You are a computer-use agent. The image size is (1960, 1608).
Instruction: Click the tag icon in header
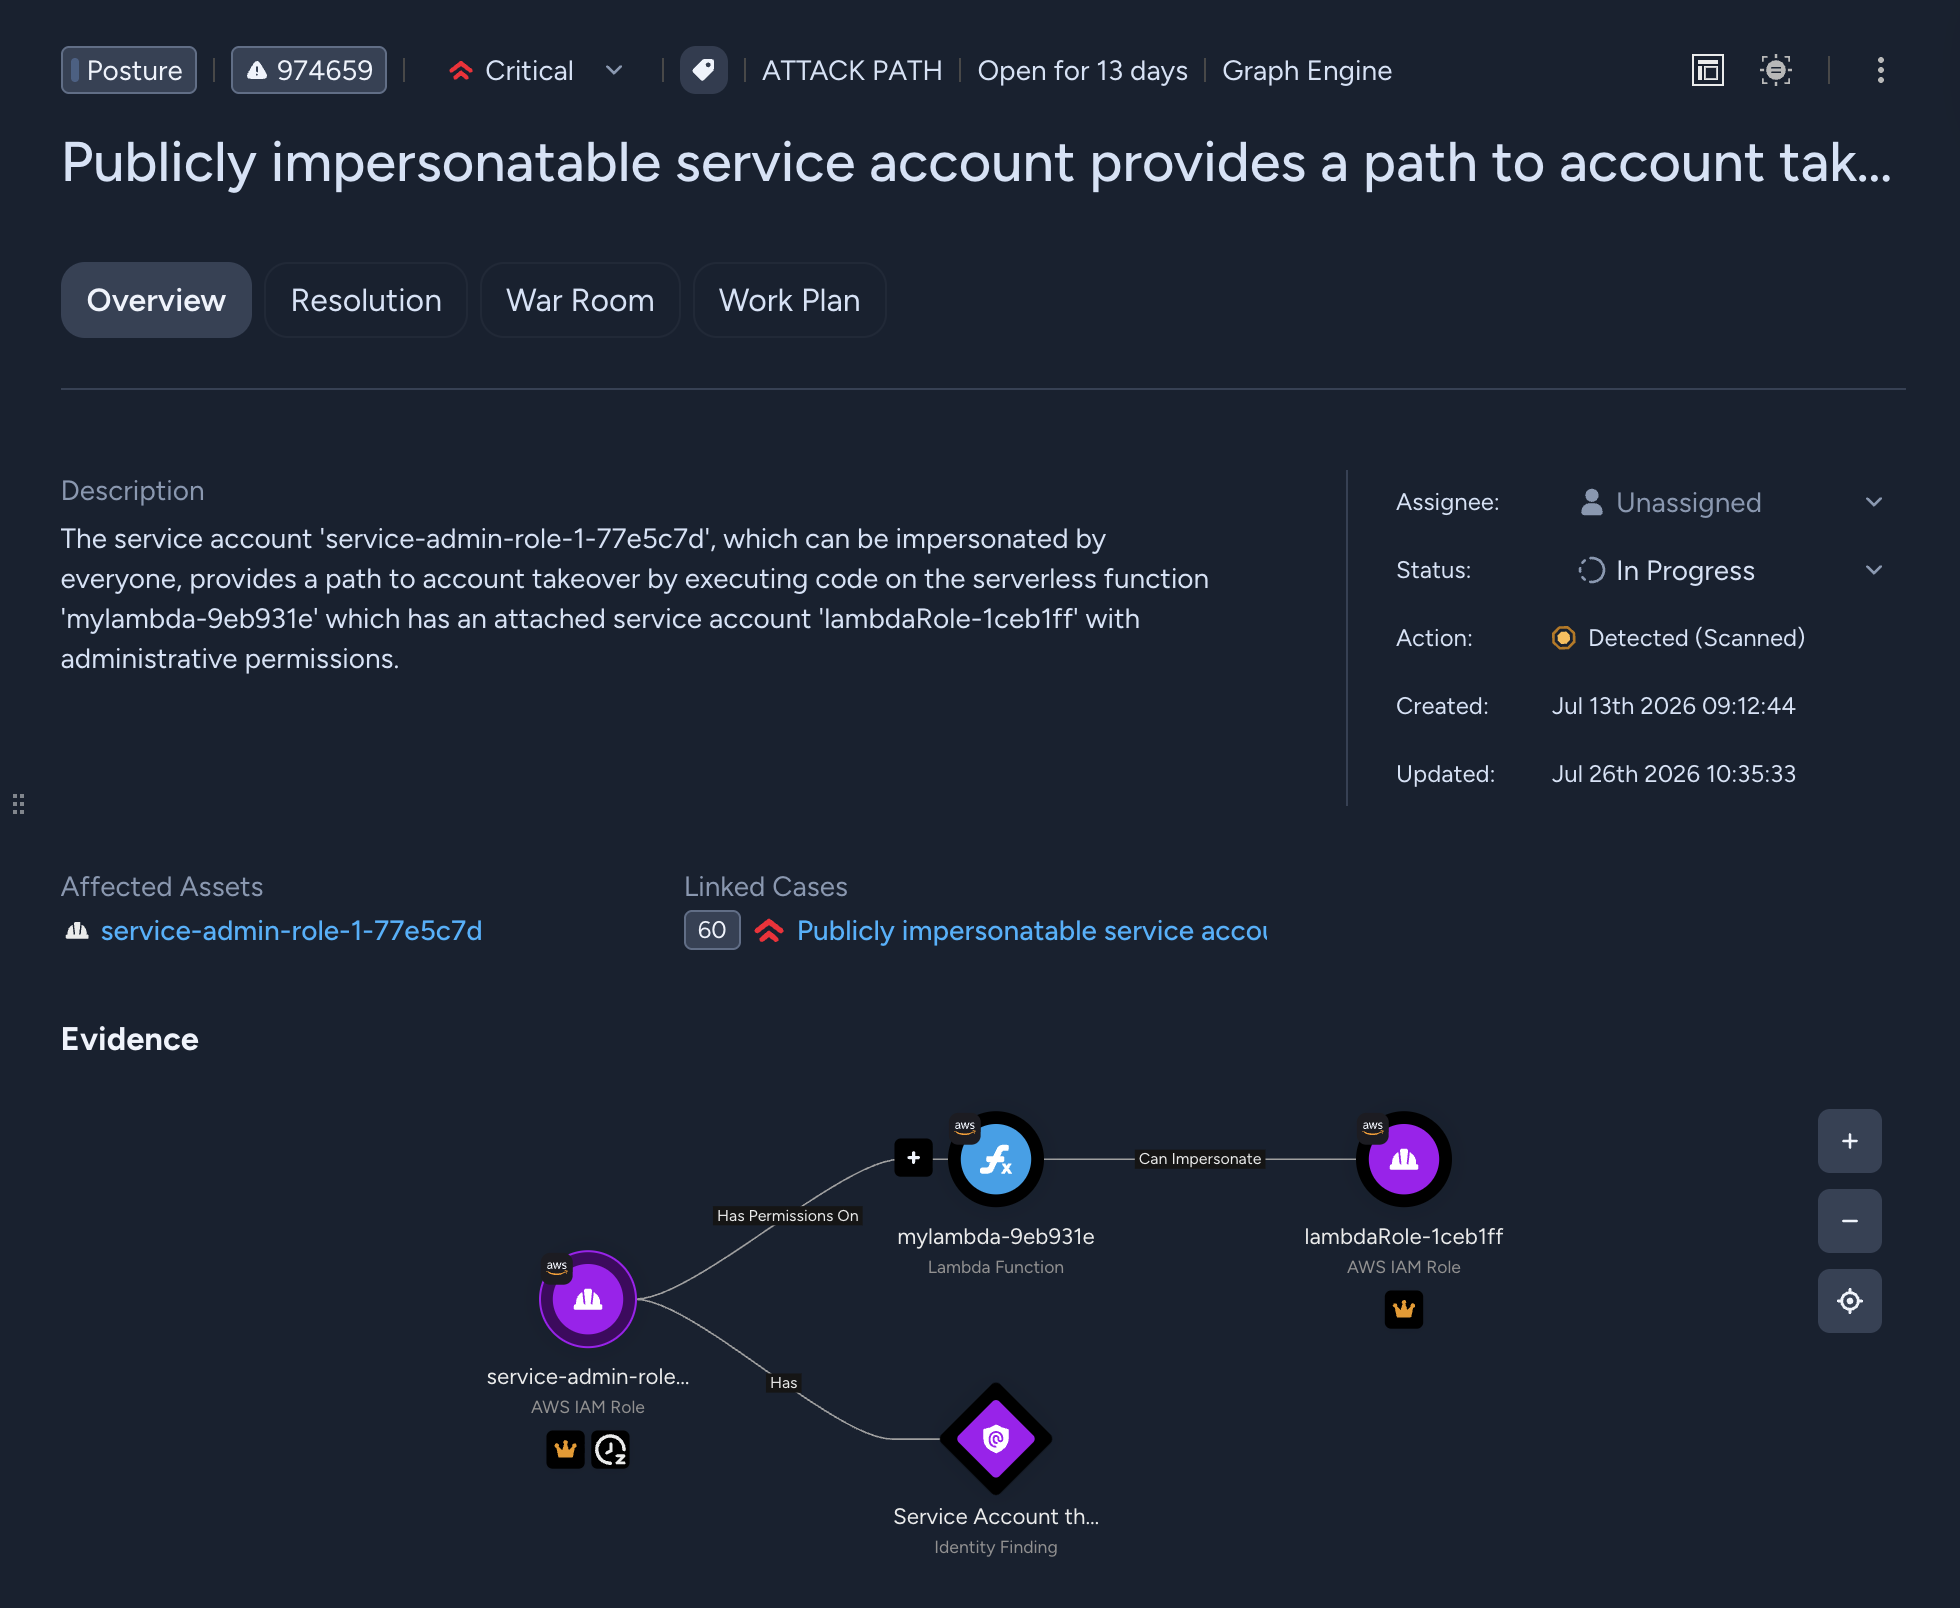pos(704,70)
